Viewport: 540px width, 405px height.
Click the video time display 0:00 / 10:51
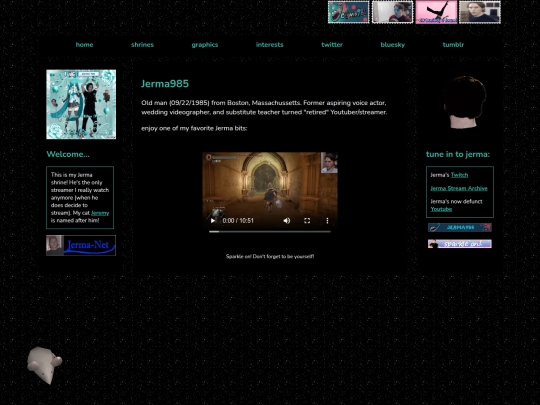click(x=238, y=220)
